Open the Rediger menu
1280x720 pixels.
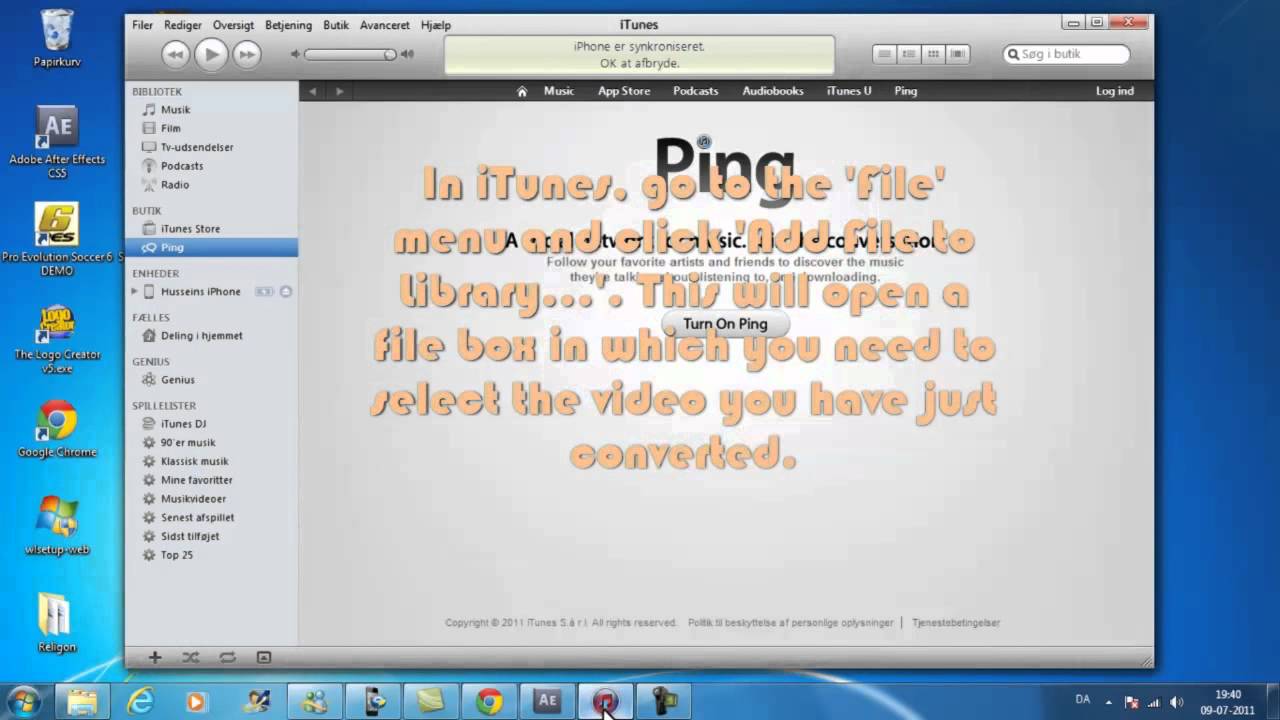[182, 25]
